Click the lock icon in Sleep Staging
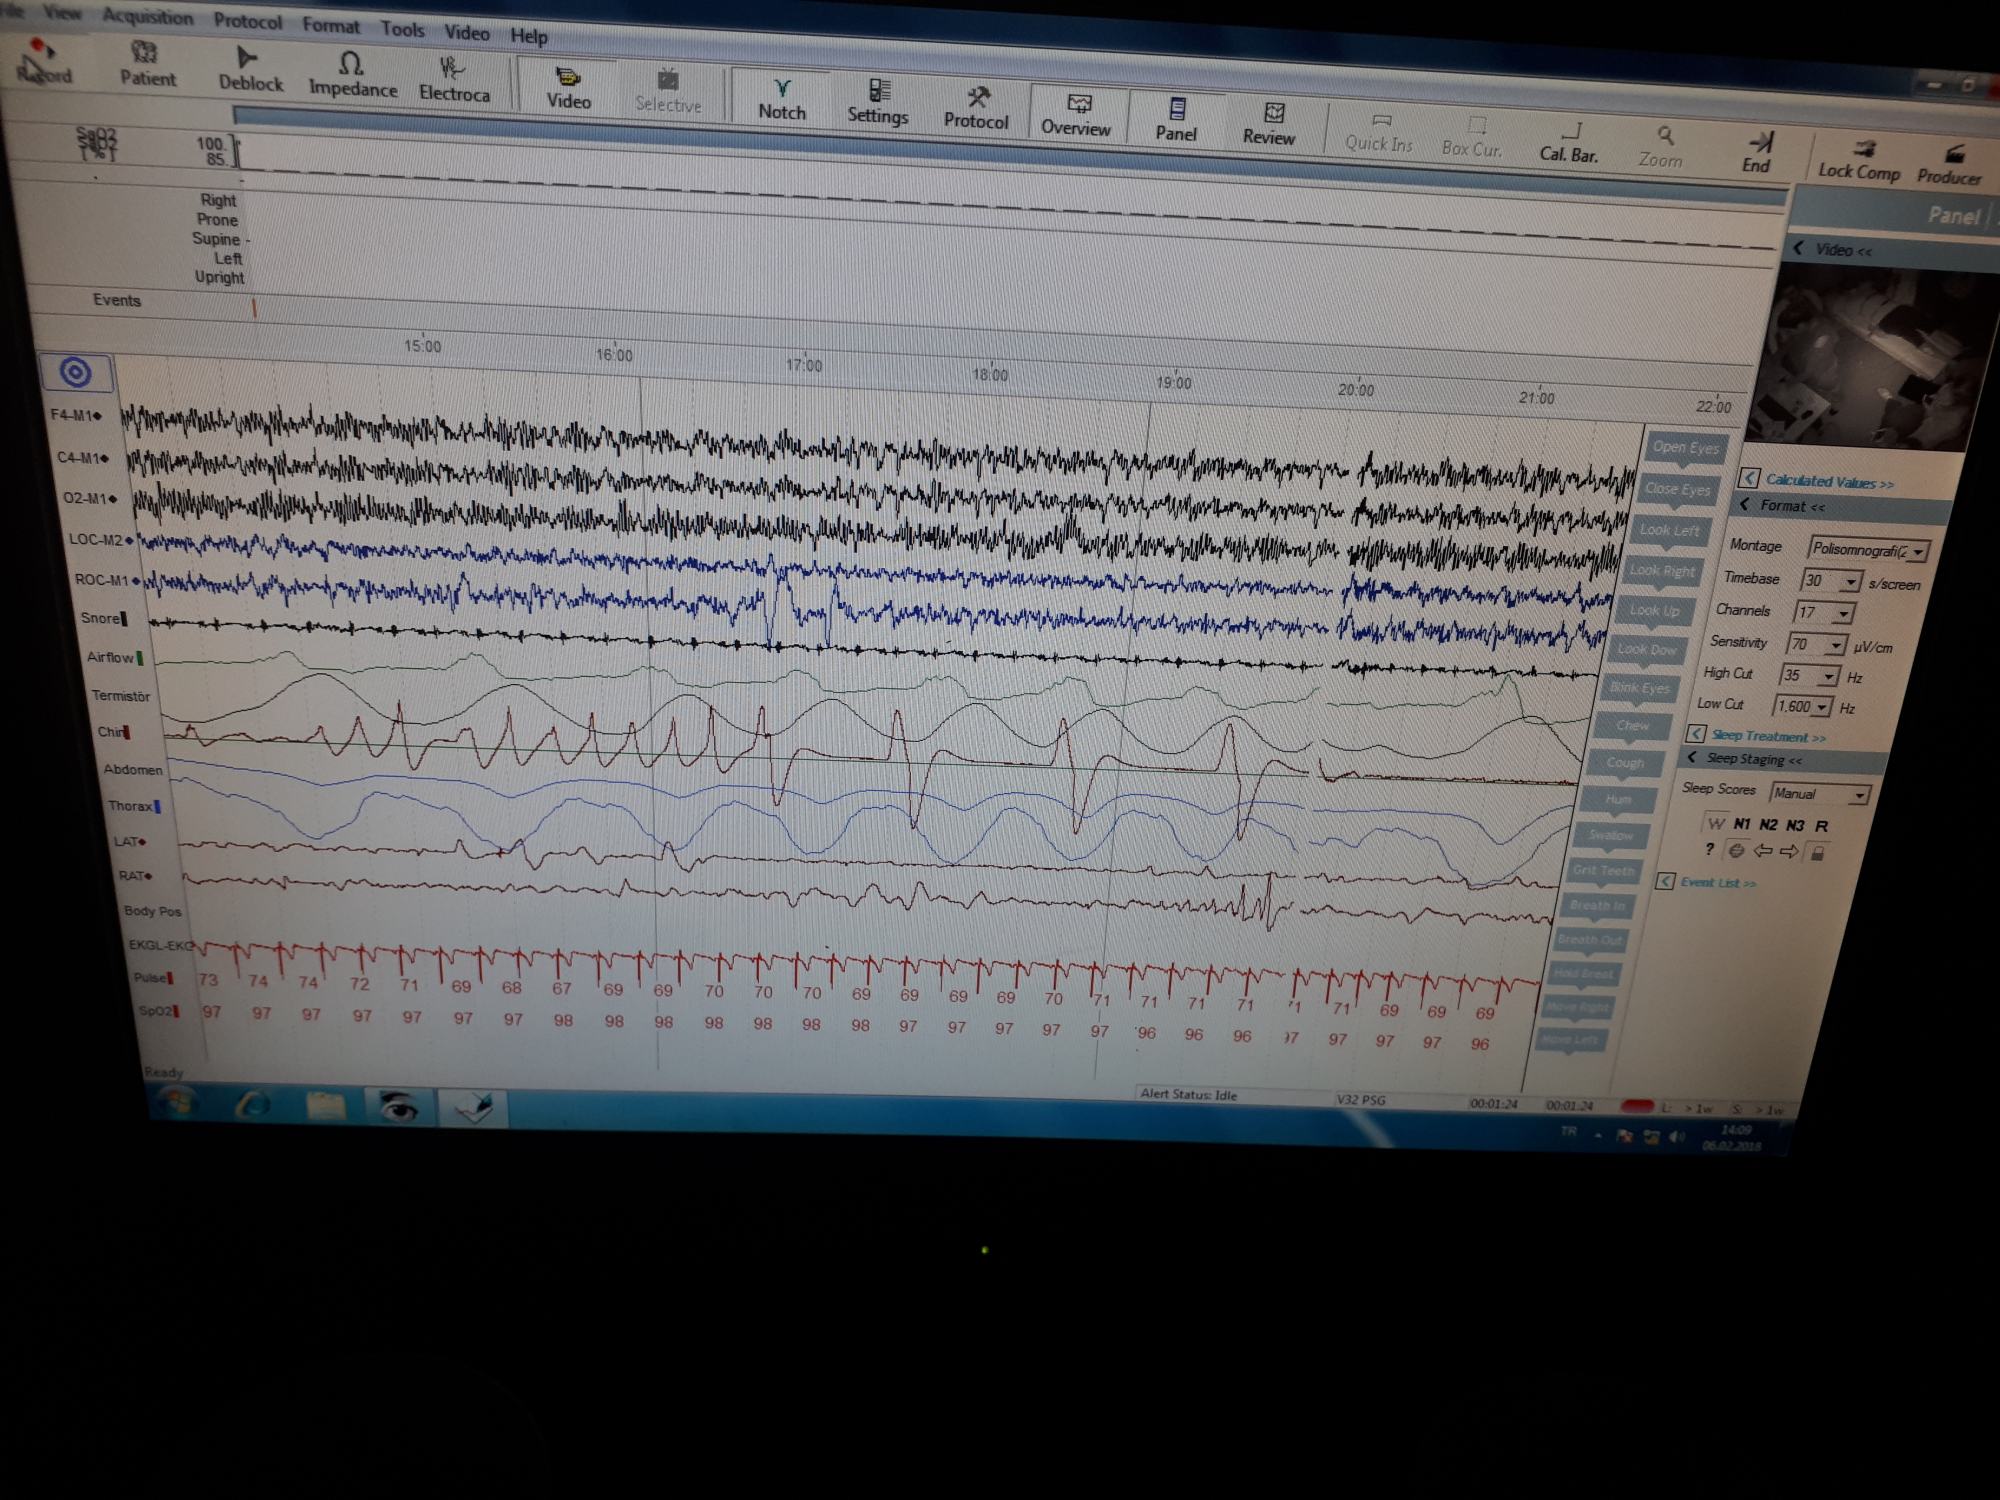 tap(1818, 853)
